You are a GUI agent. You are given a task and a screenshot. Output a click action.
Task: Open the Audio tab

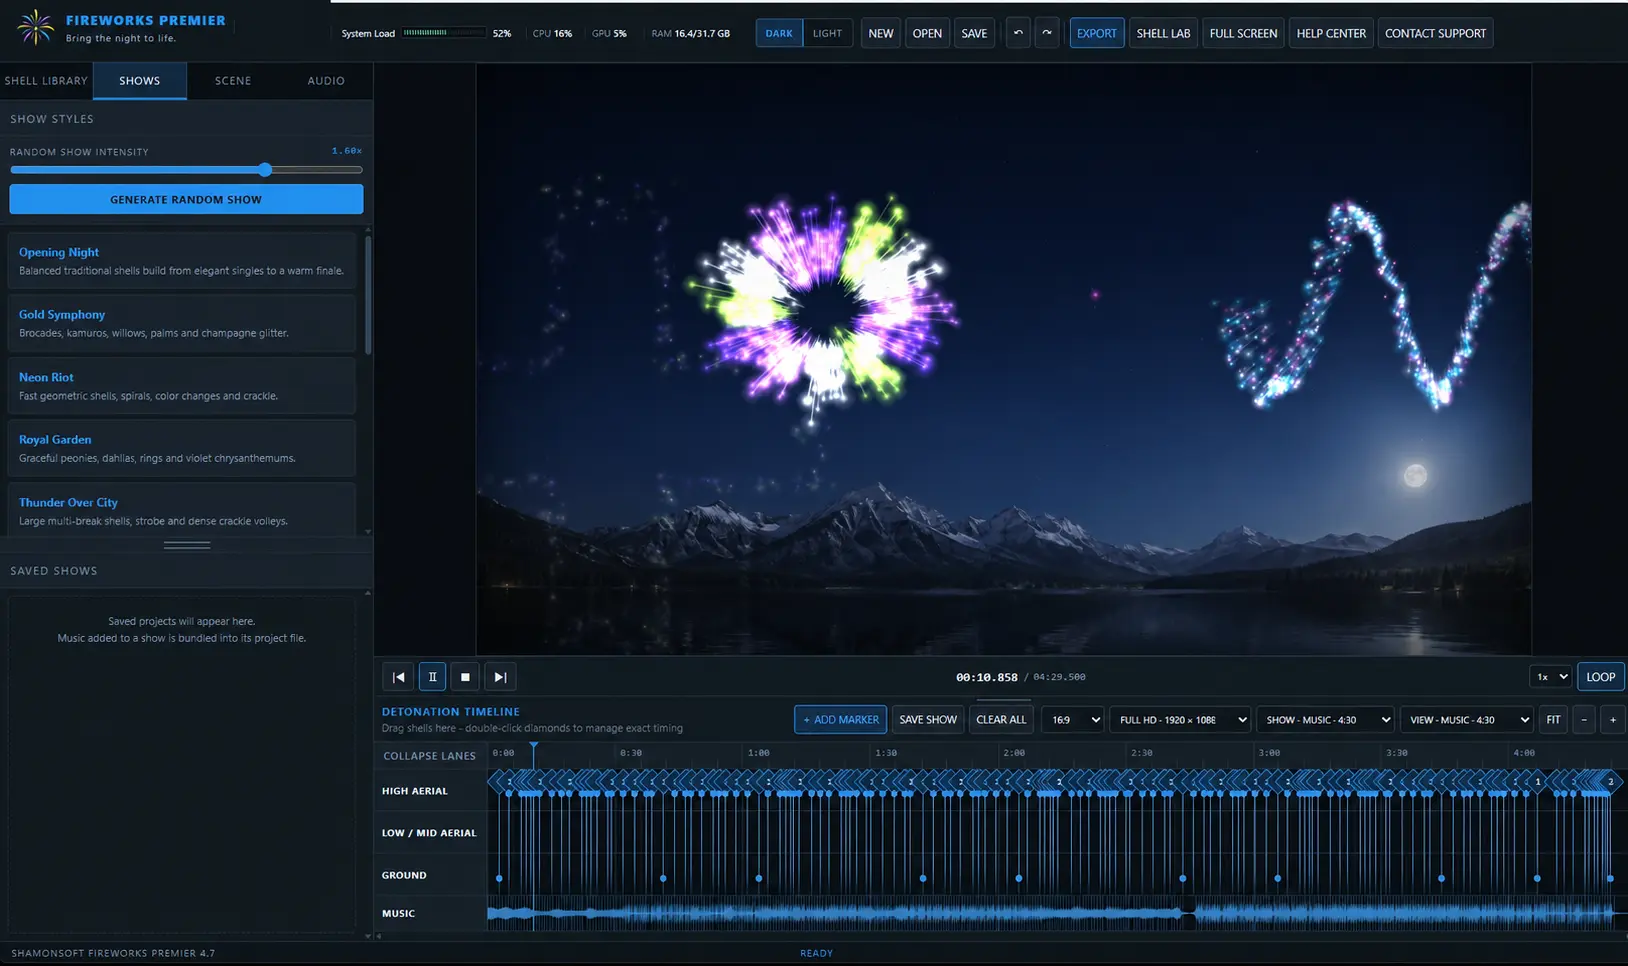point(326,81)
